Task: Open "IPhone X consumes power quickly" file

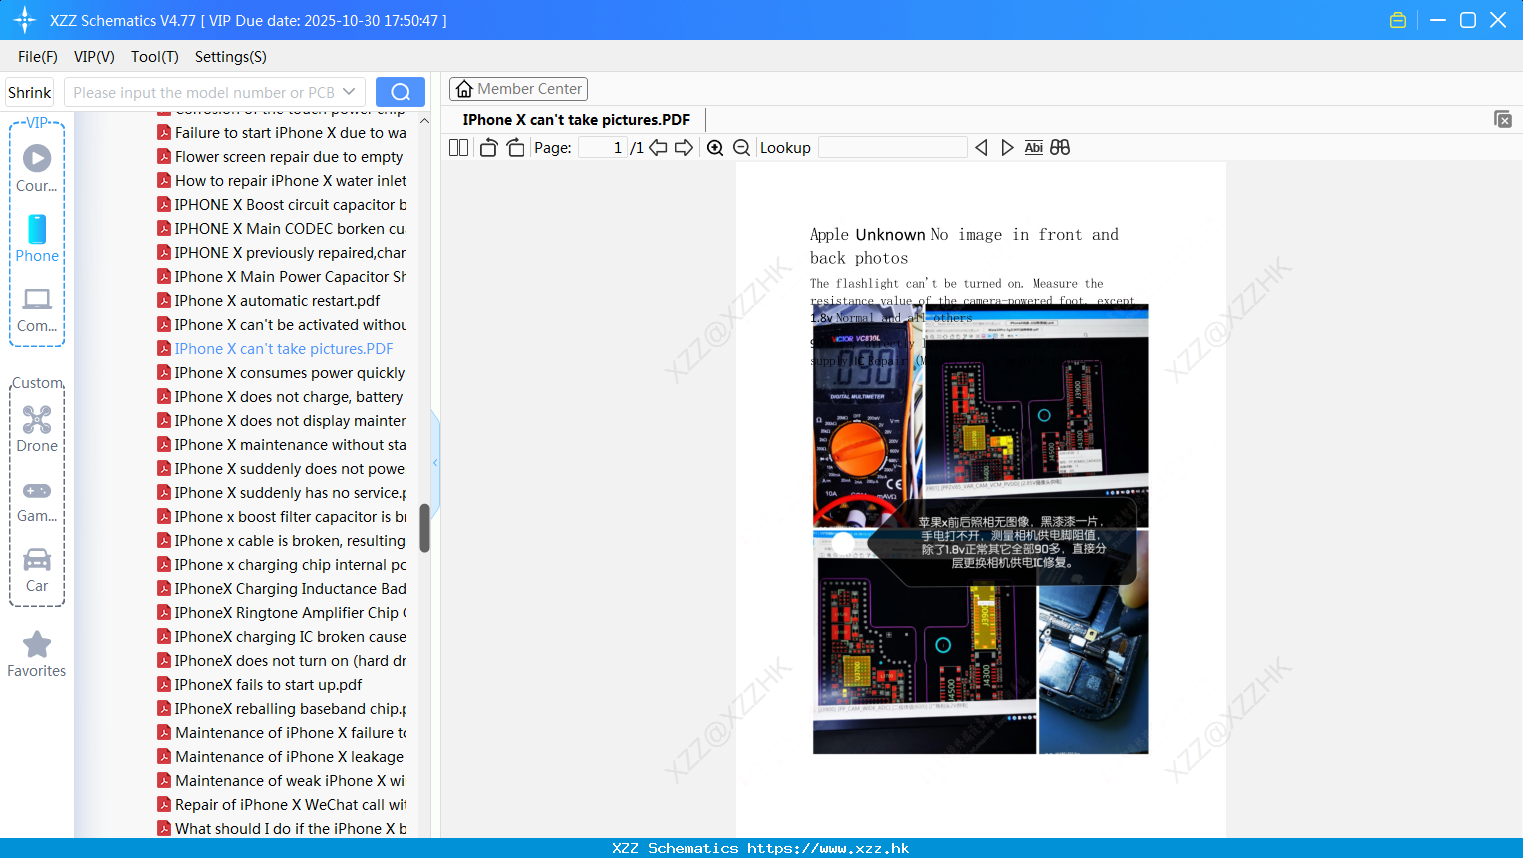Action: [x=282, y=373]
